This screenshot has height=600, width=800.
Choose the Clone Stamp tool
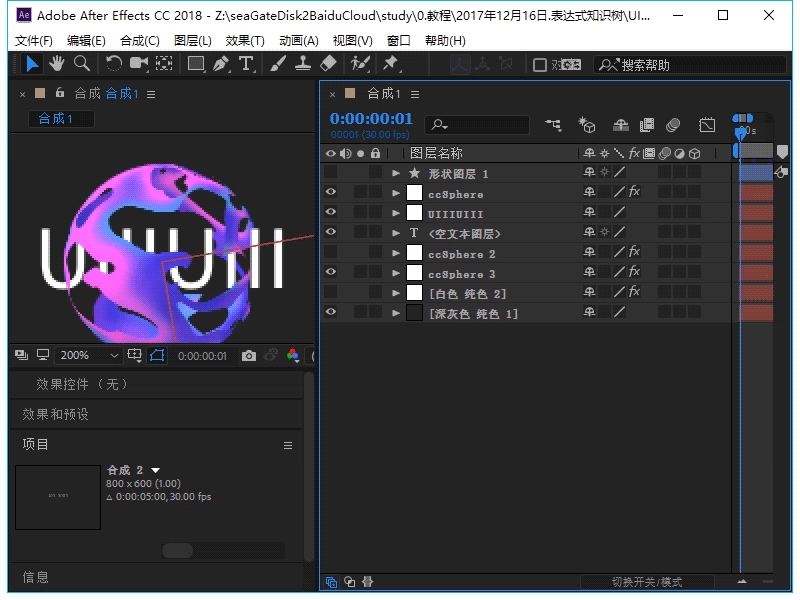point(304,64)
